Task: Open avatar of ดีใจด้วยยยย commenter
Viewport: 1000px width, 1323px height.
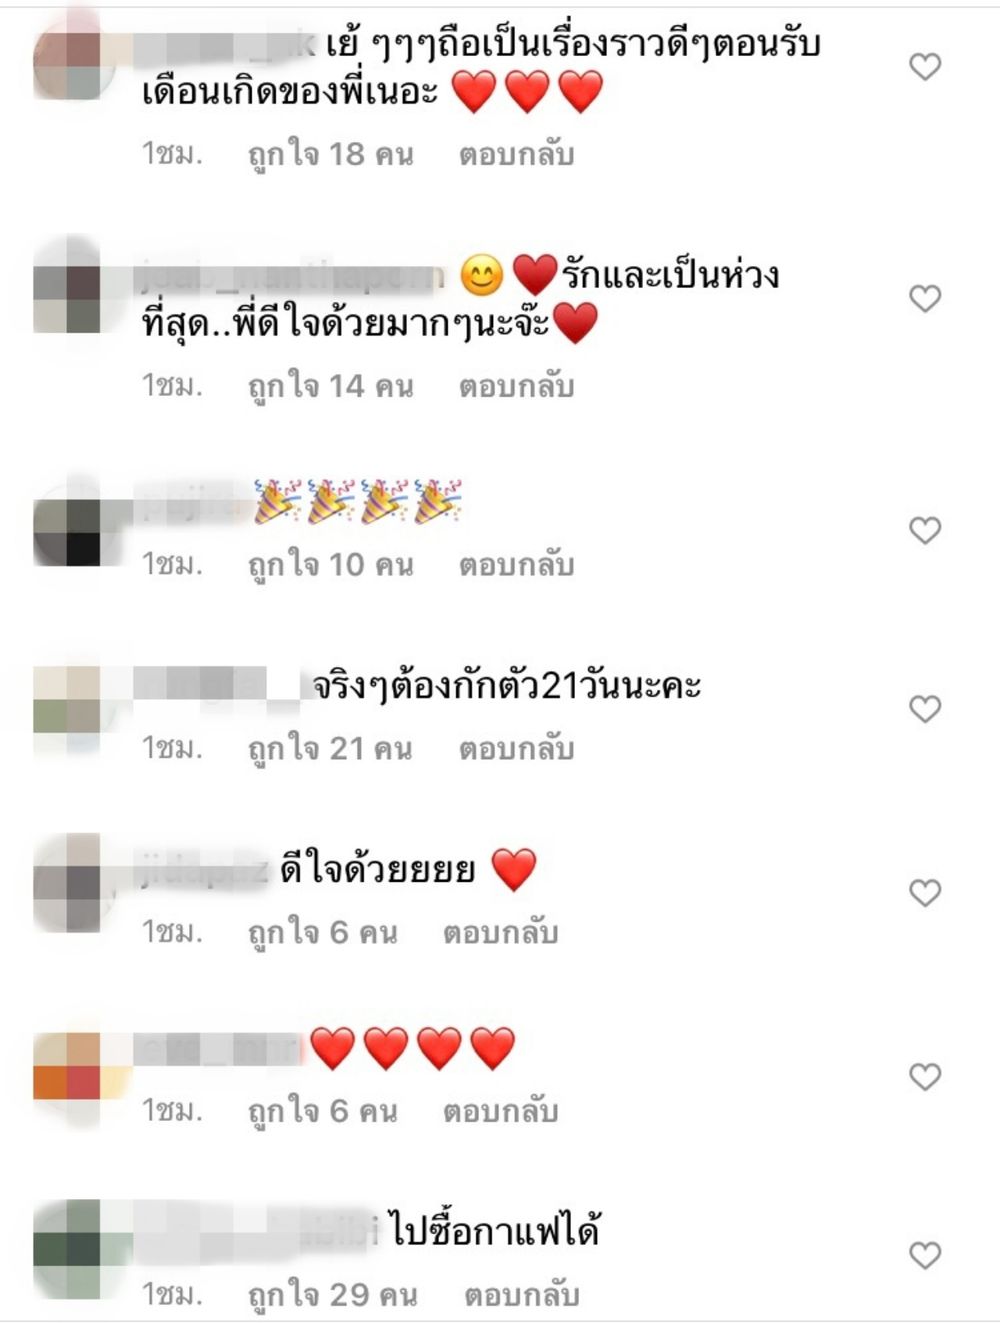Action: coord(67,882)
